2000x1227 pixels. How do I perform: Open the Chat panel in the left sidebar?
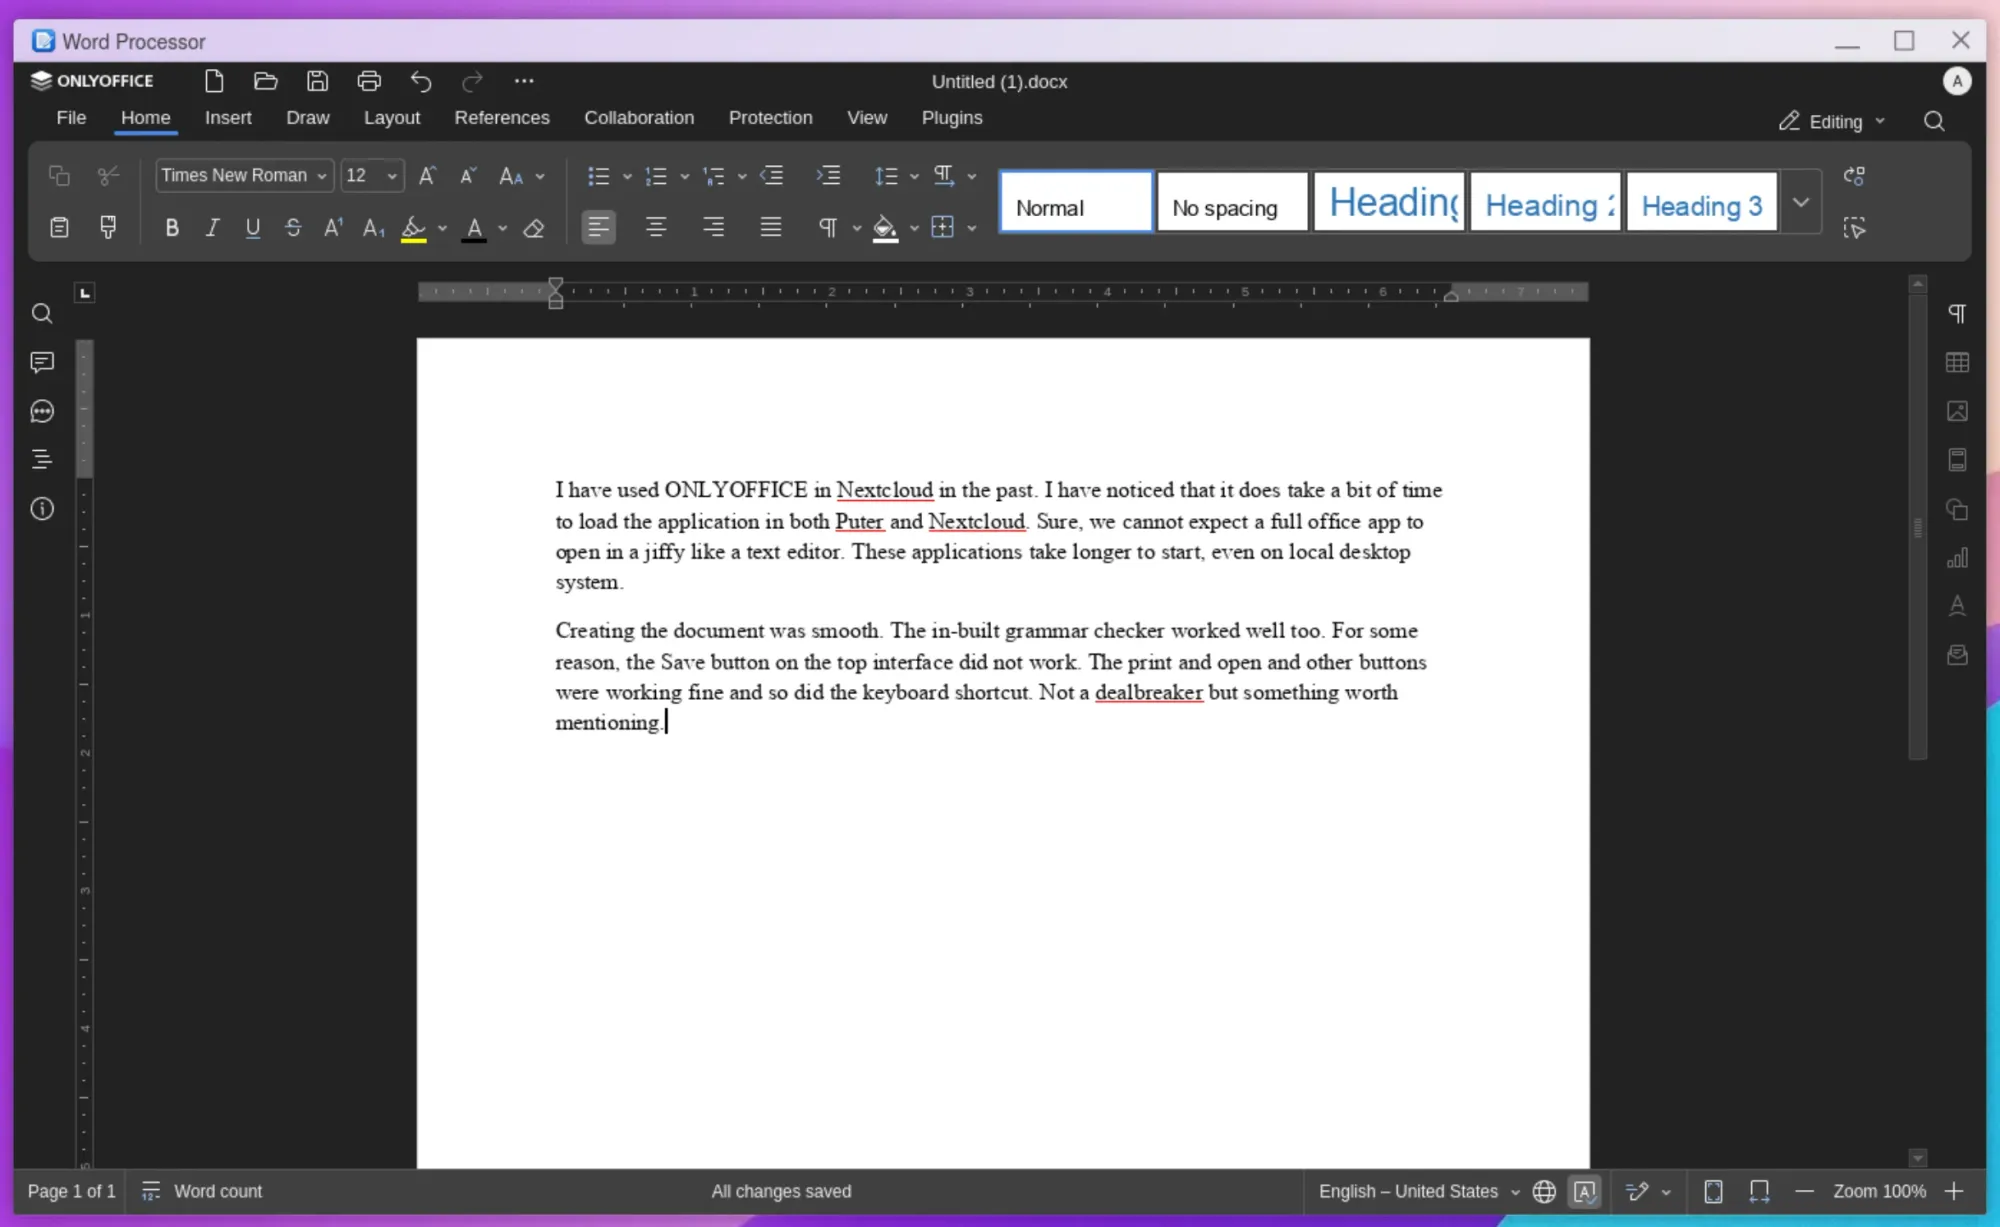tap(42, 411)
